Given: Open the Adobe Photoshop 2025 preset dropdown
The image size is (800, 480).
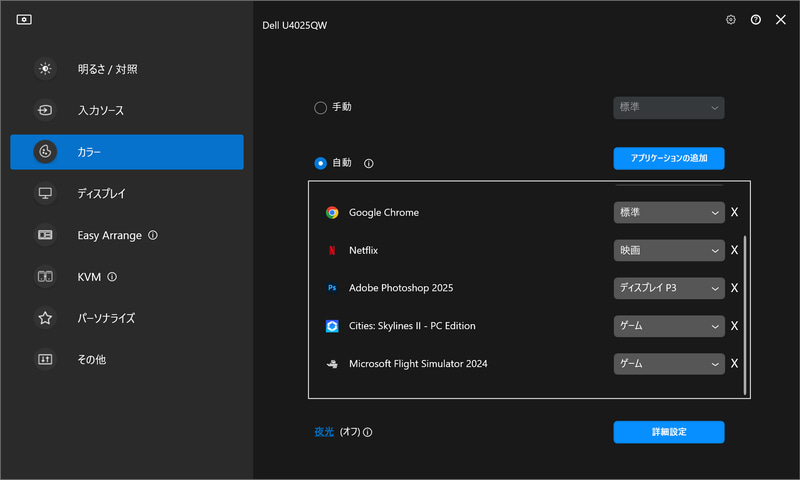Looking at the screenshot, I should (x=668, y=288).
